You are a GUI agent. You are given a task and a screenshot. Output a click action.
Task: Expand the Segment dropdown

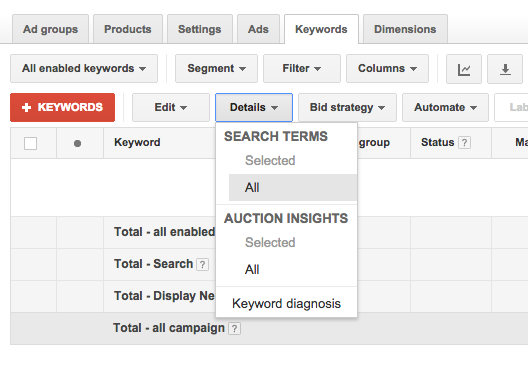coord(216,69)
